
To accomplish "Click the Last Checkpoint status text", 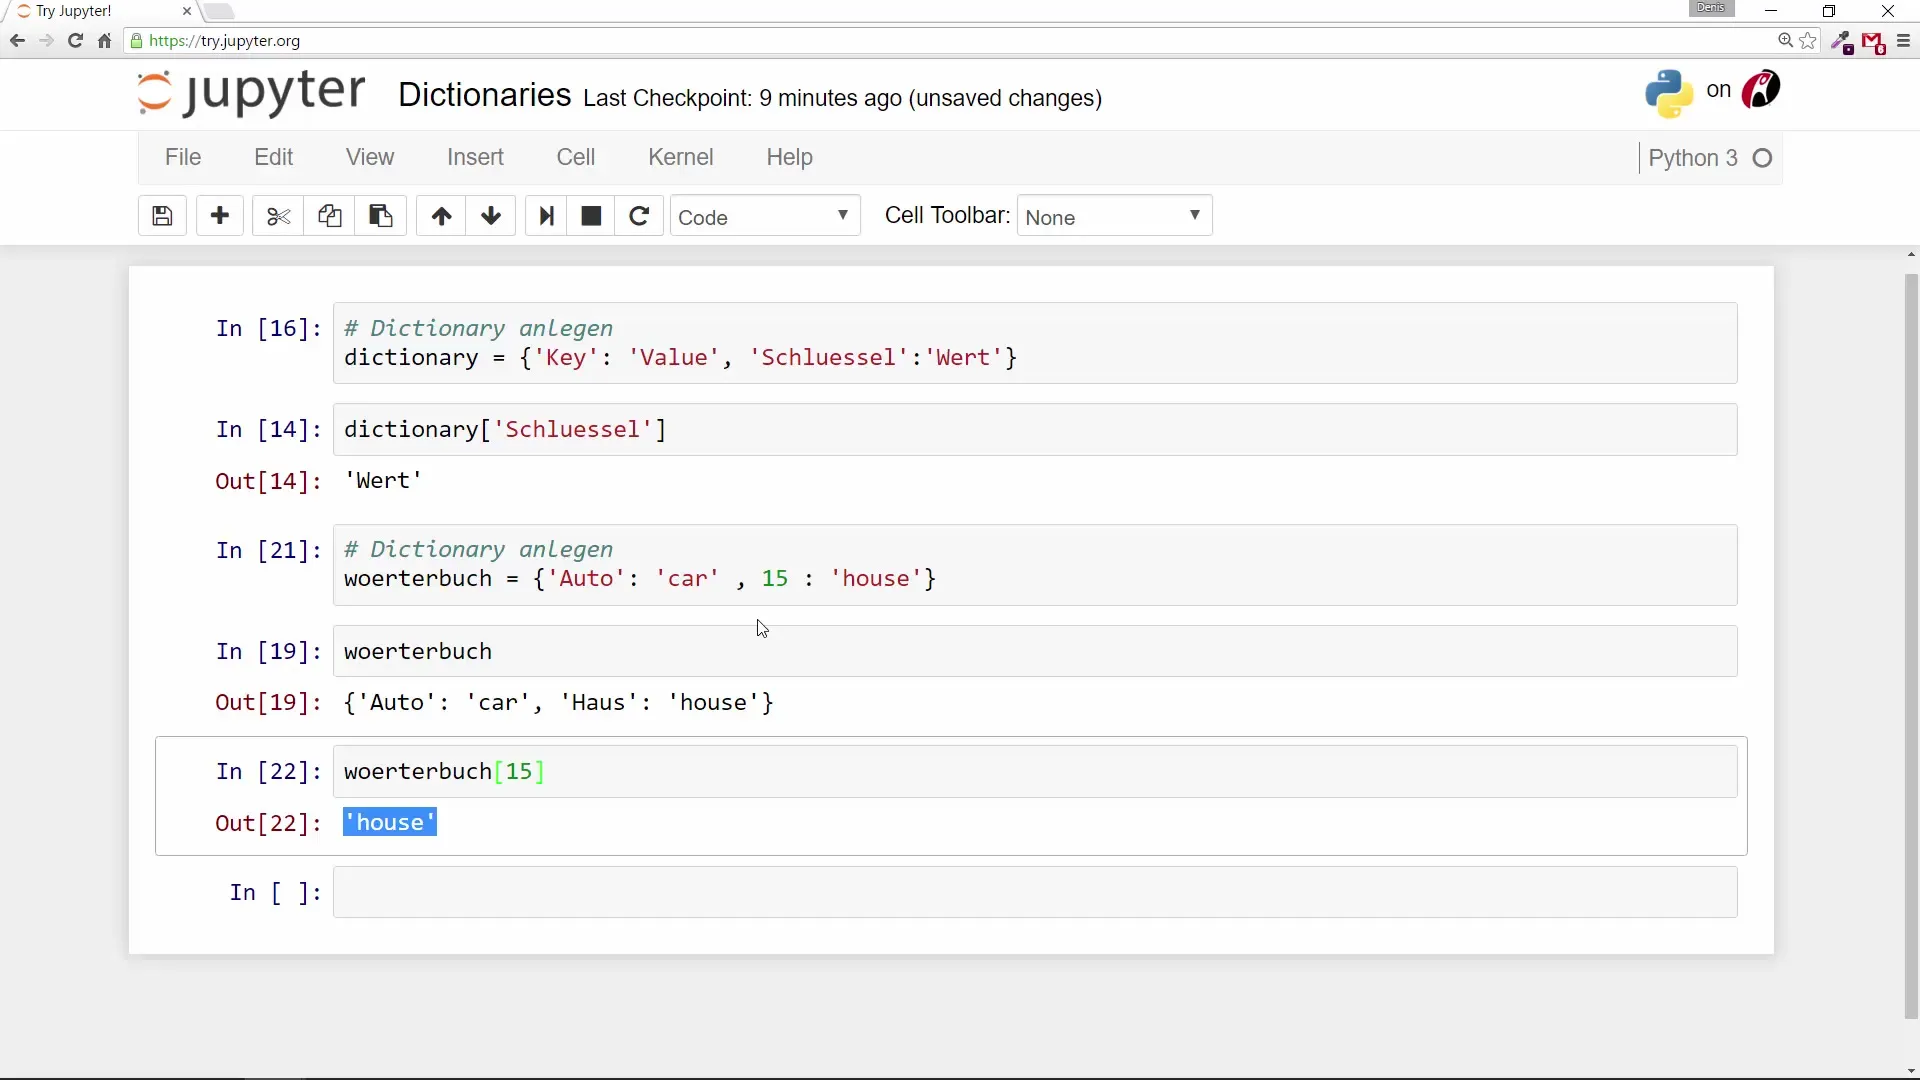I will 842,98.
